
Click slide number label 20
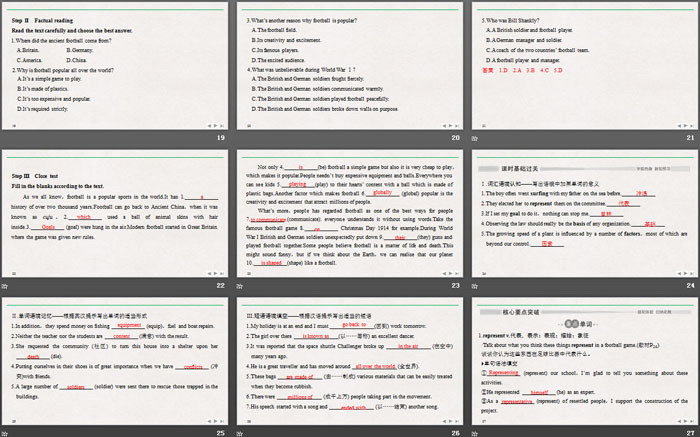(455, 138)
